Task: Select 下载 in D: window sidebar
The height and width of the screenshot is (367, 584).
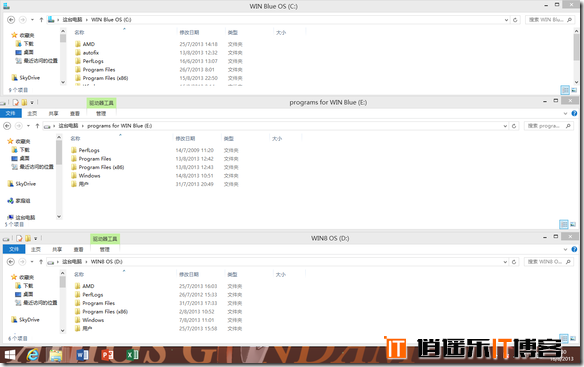Action: [24, 286]
